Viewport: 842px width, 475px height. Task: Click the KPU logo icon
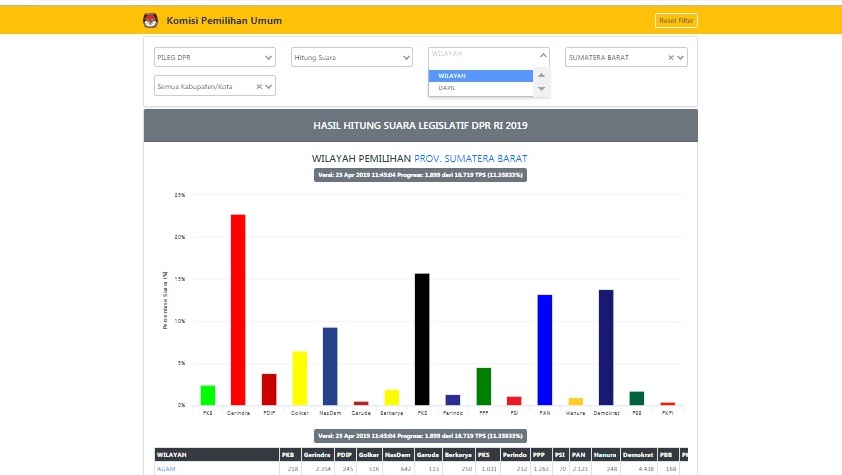point(151,20)
